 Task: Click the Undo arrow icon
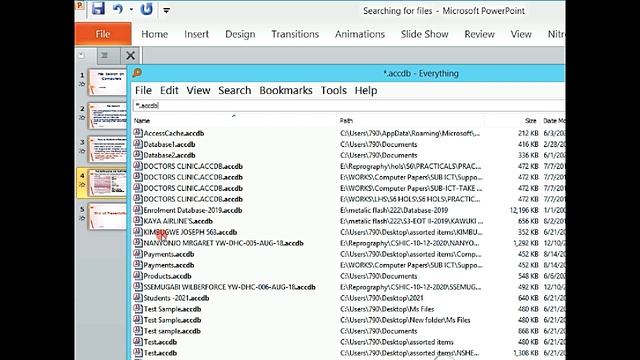point(118,9)
